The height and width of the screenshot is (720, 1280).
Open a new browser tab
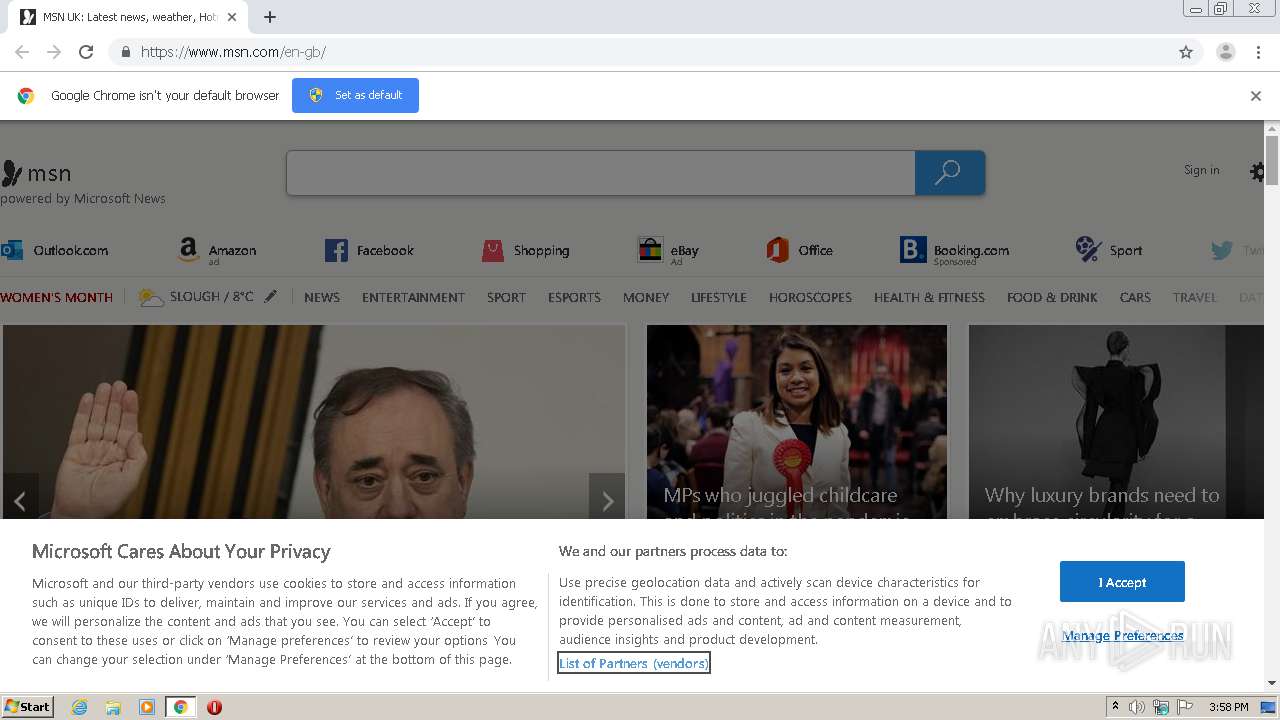[x=270, y=17]
